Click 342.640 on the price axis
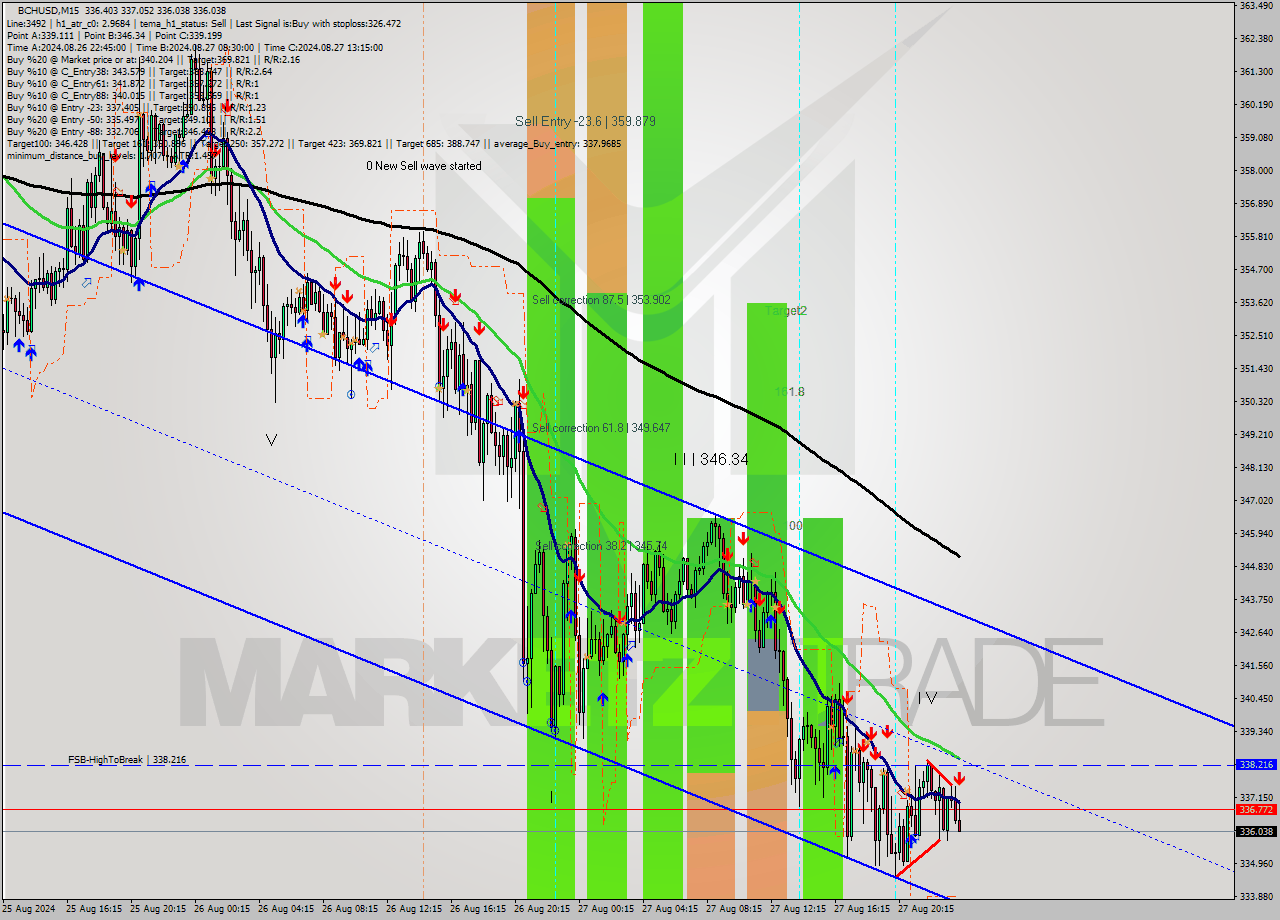The width and height of the screenshot is (1280, 920). (1256, 633)
